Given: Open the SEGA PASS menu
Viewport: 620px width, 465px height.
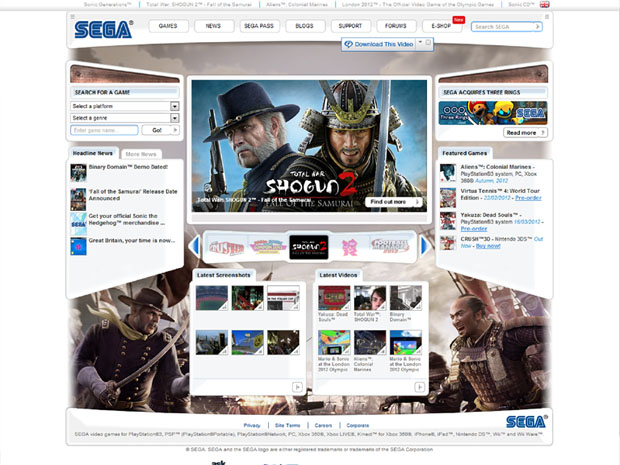Looking at the screenshot, I should 259,26.
